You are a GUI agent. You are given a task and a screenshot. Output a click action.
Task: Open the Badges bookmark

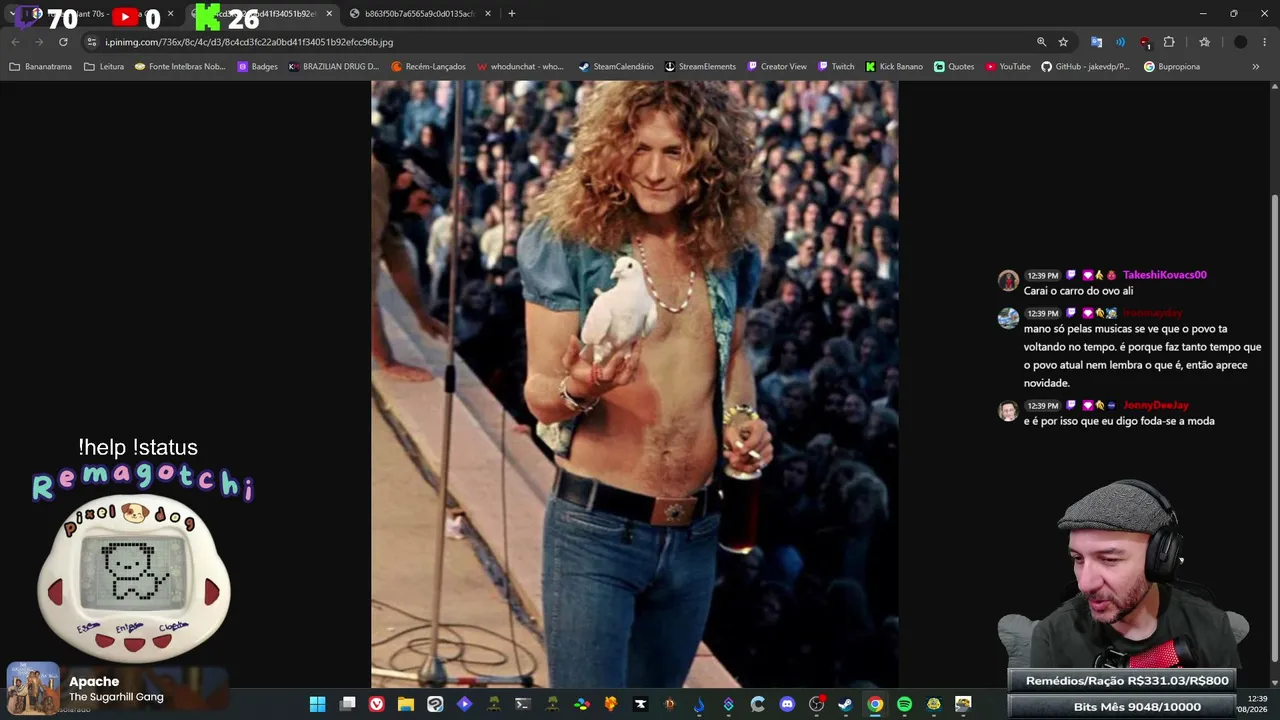coord(258,67)
